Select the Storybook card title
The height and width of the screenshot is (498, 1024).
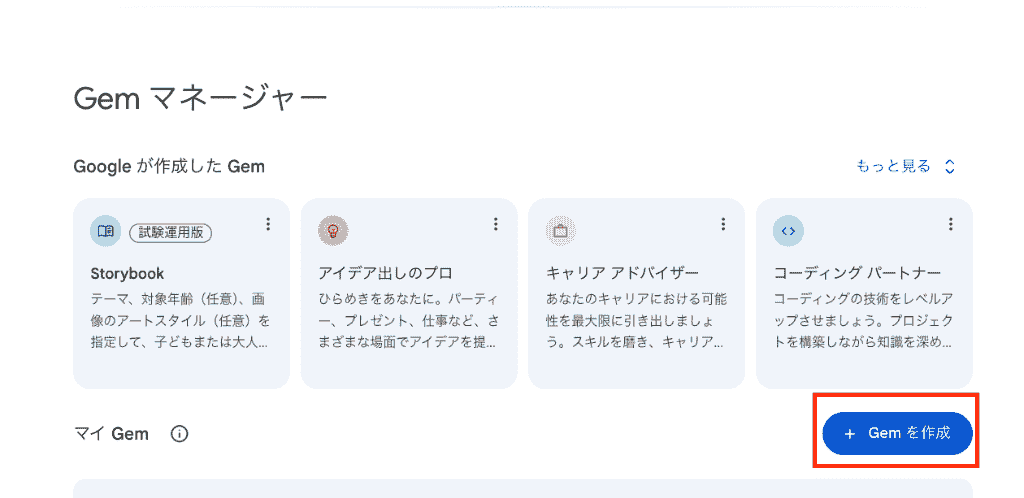tap(127, 273)
